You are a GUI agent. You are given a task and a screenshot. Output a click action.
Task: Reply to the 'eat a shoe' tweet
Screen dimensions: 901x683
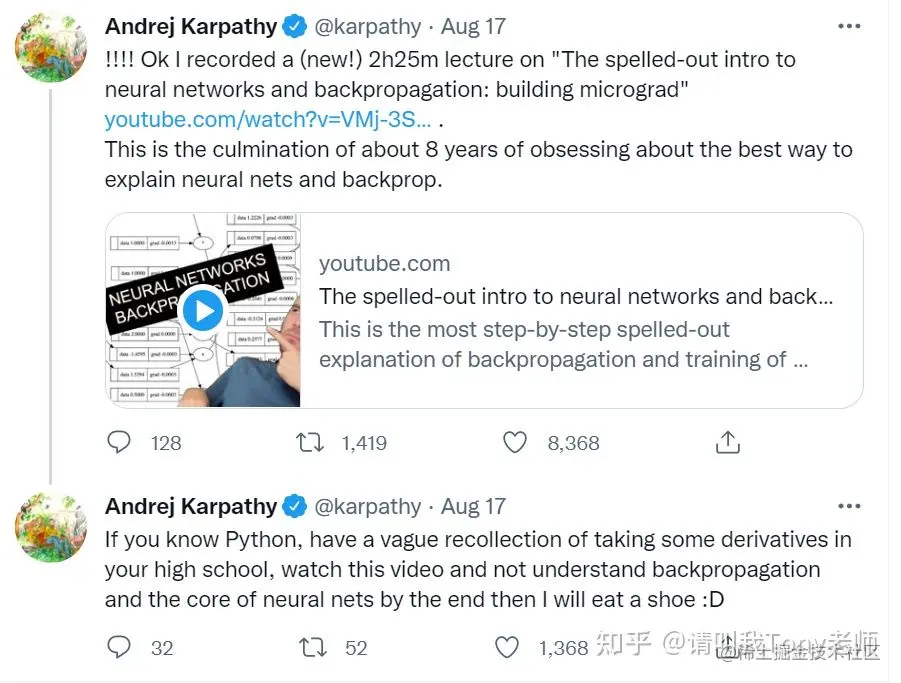119,647
